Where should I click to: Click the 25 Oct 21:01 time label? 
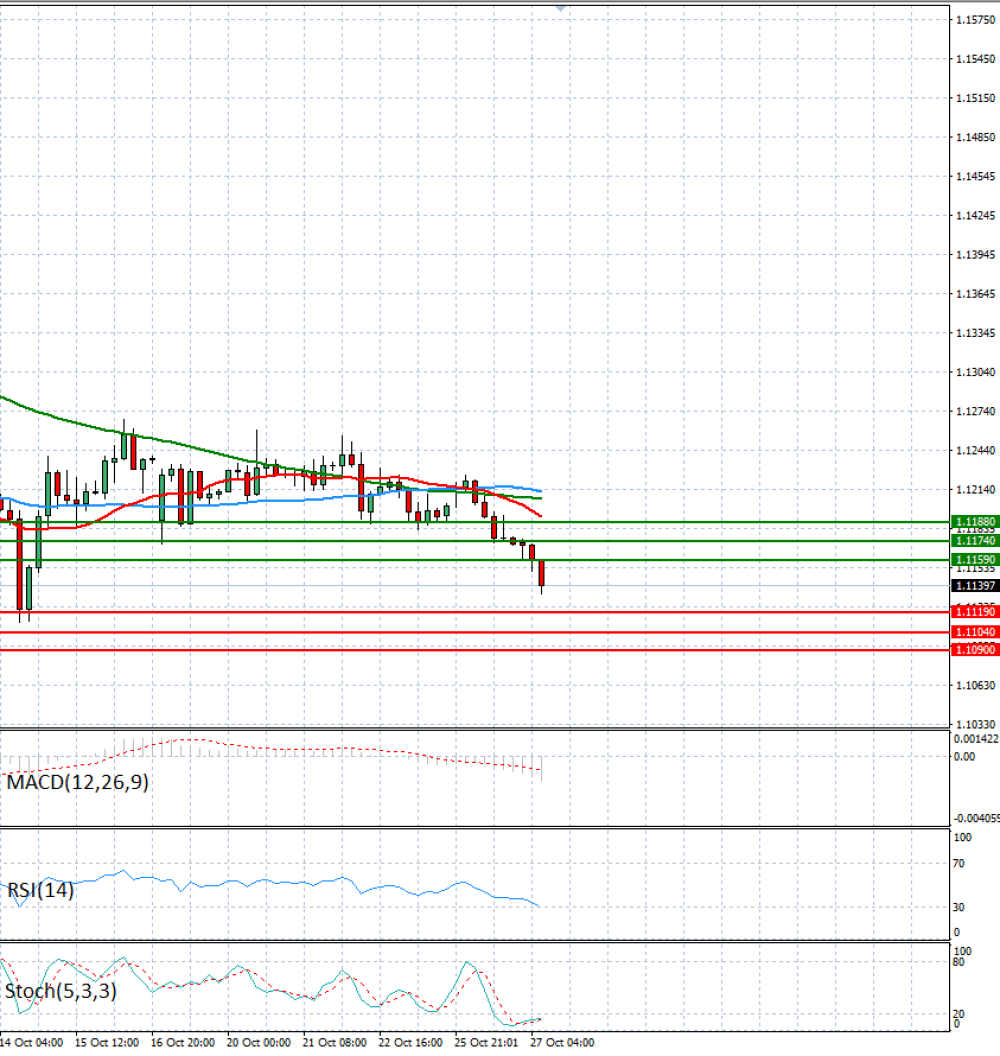click(487, 1043)
